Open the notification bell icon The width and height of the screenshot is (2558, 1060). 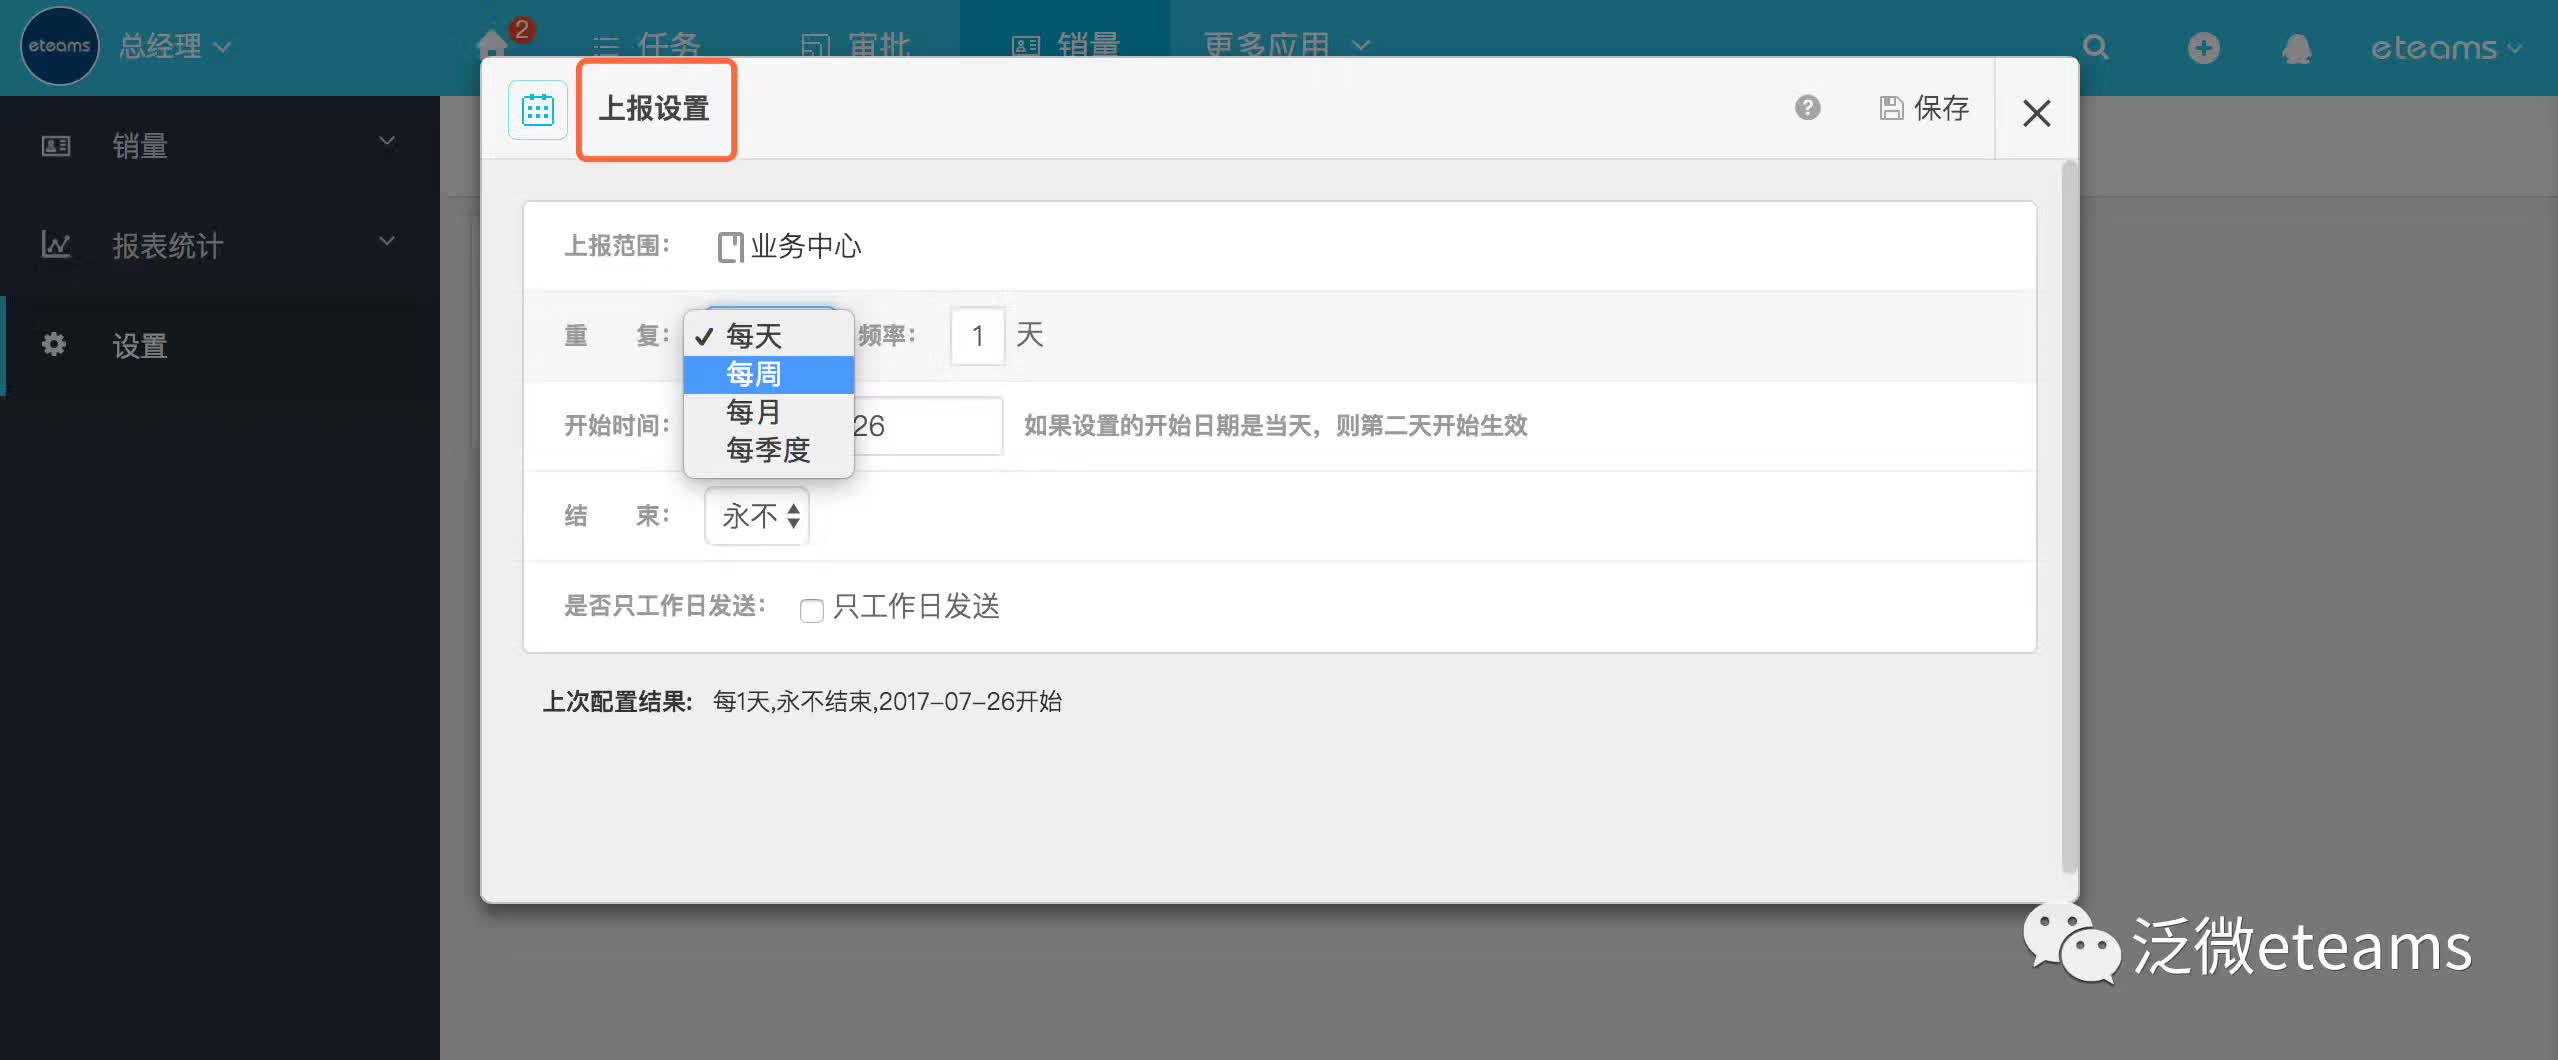(2297, 48)
